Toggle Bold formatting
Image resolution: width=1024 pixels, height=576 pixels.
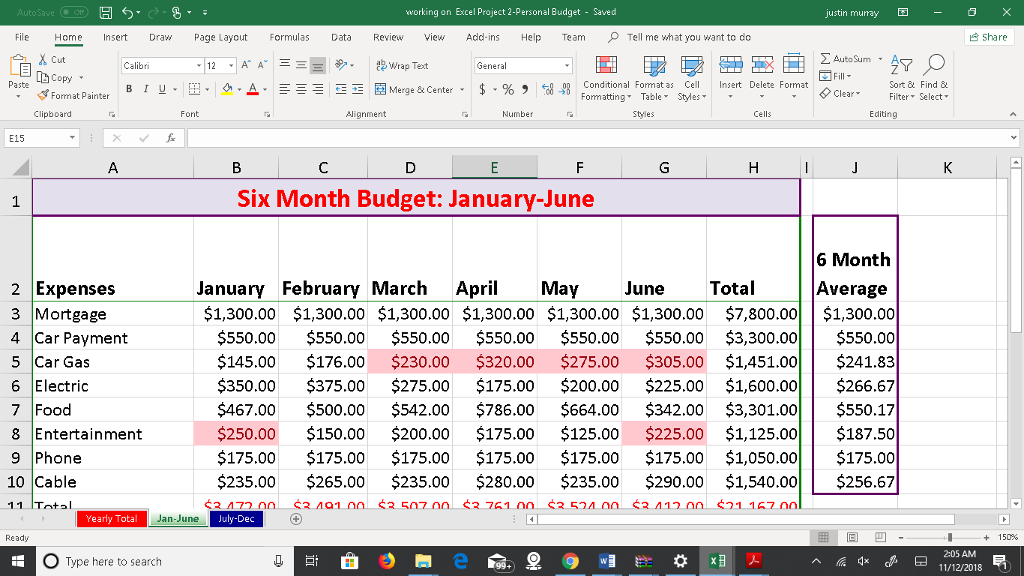coord(129,89)
